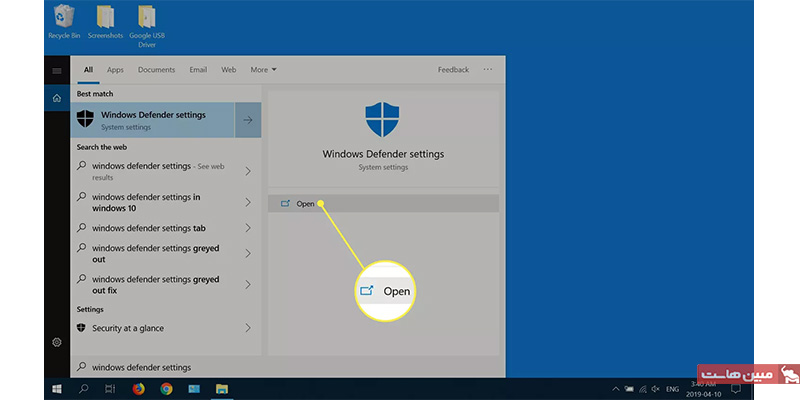The height and width of the screenshot is (400, 800).
Task: Switch to the Documents search tab
Action: (x=156, y=70)
